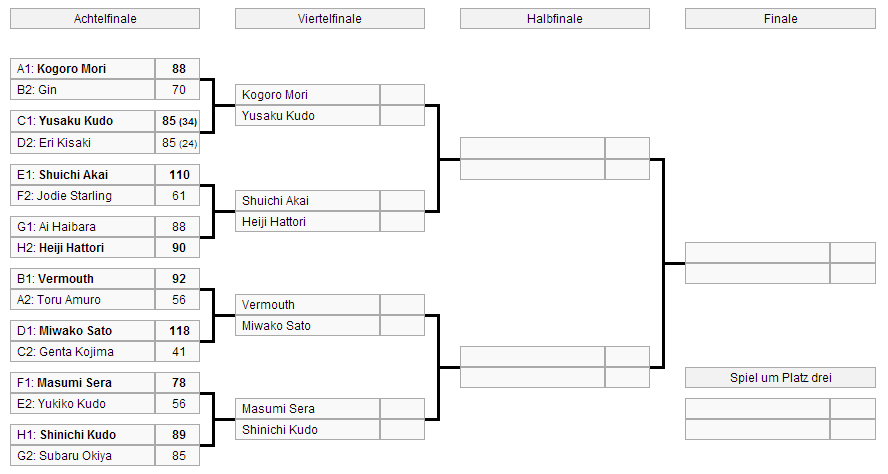The image size is (888, 474).
Task: Select the Viertelfinale round header
Action: pyautogui.click(x=330, y=19)
